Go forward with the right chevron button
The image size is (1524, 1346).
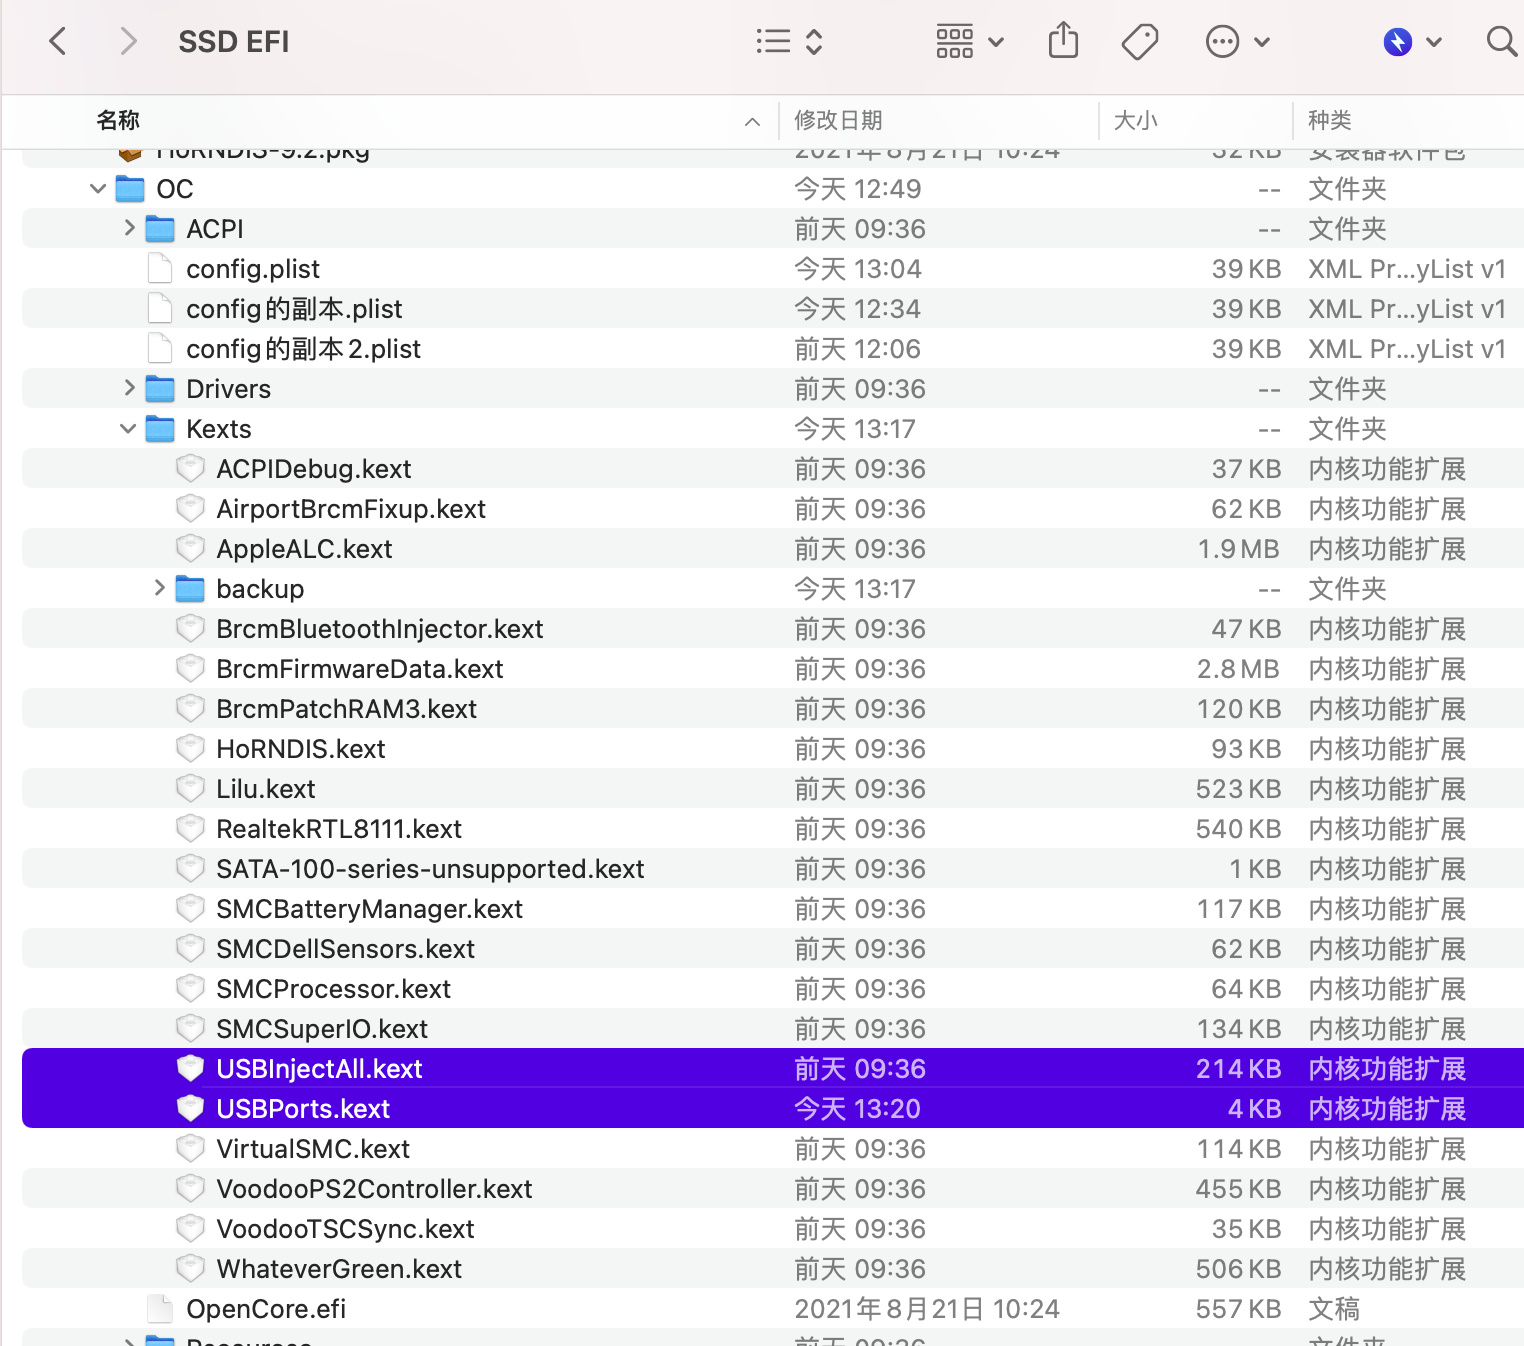127,41
